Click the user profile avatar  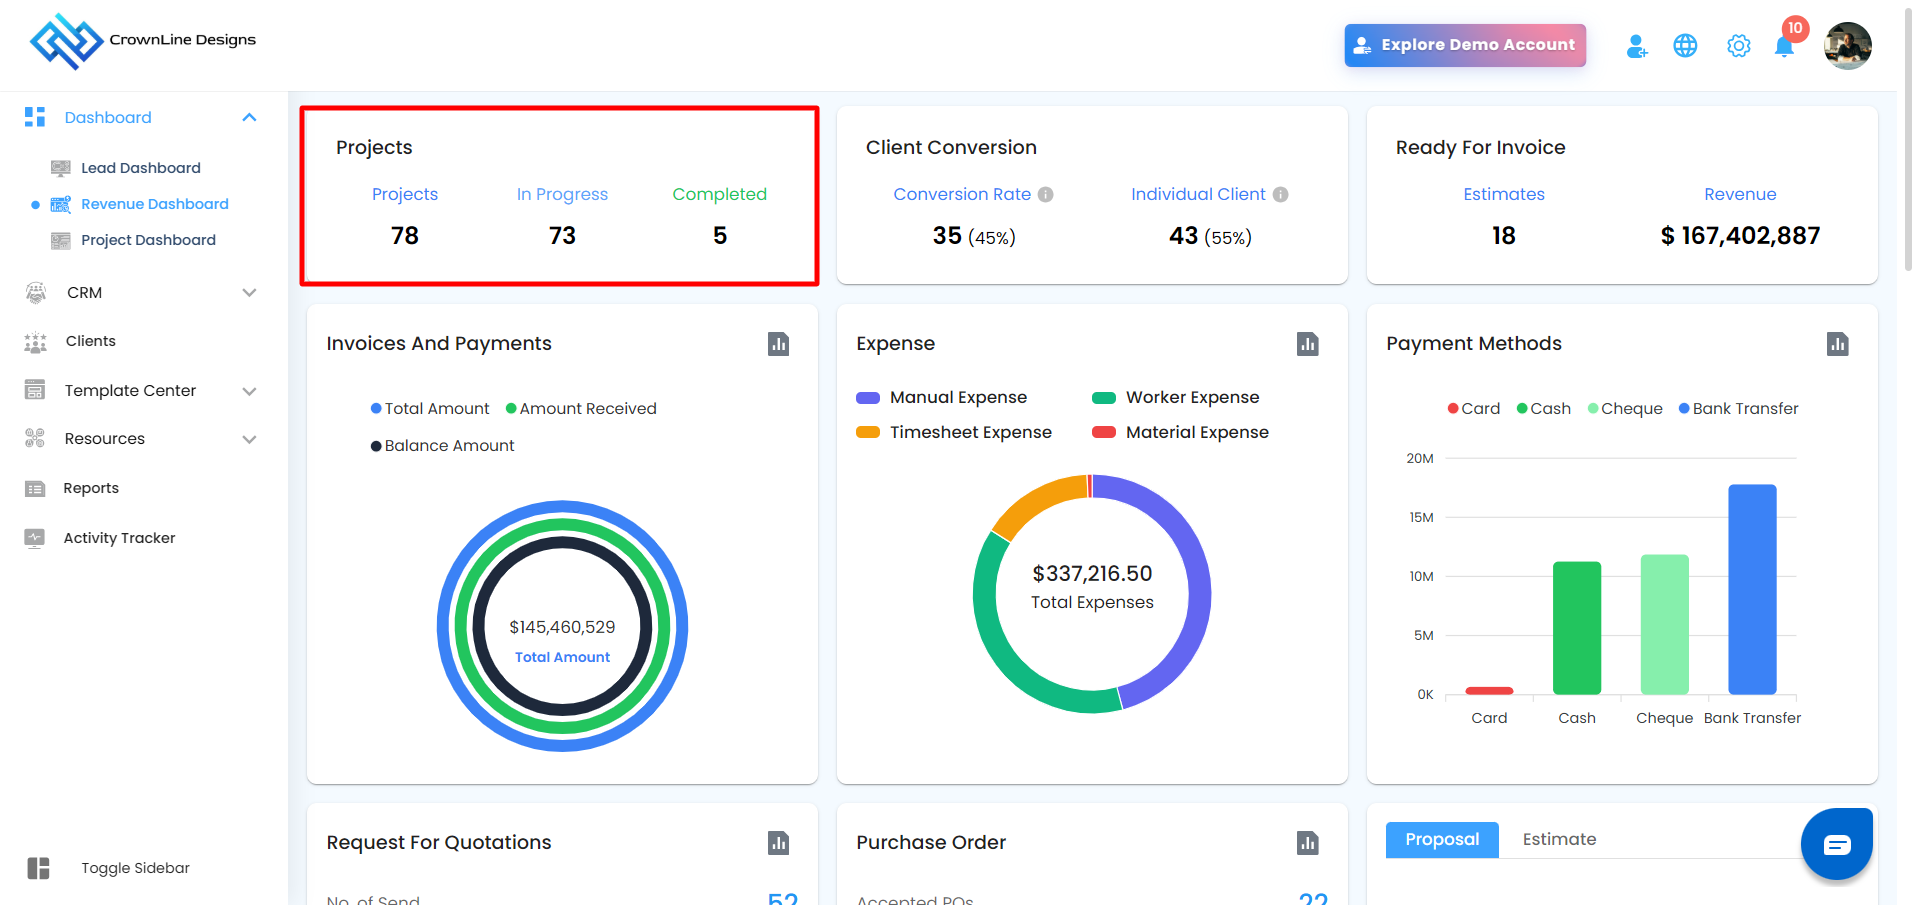1847,46
